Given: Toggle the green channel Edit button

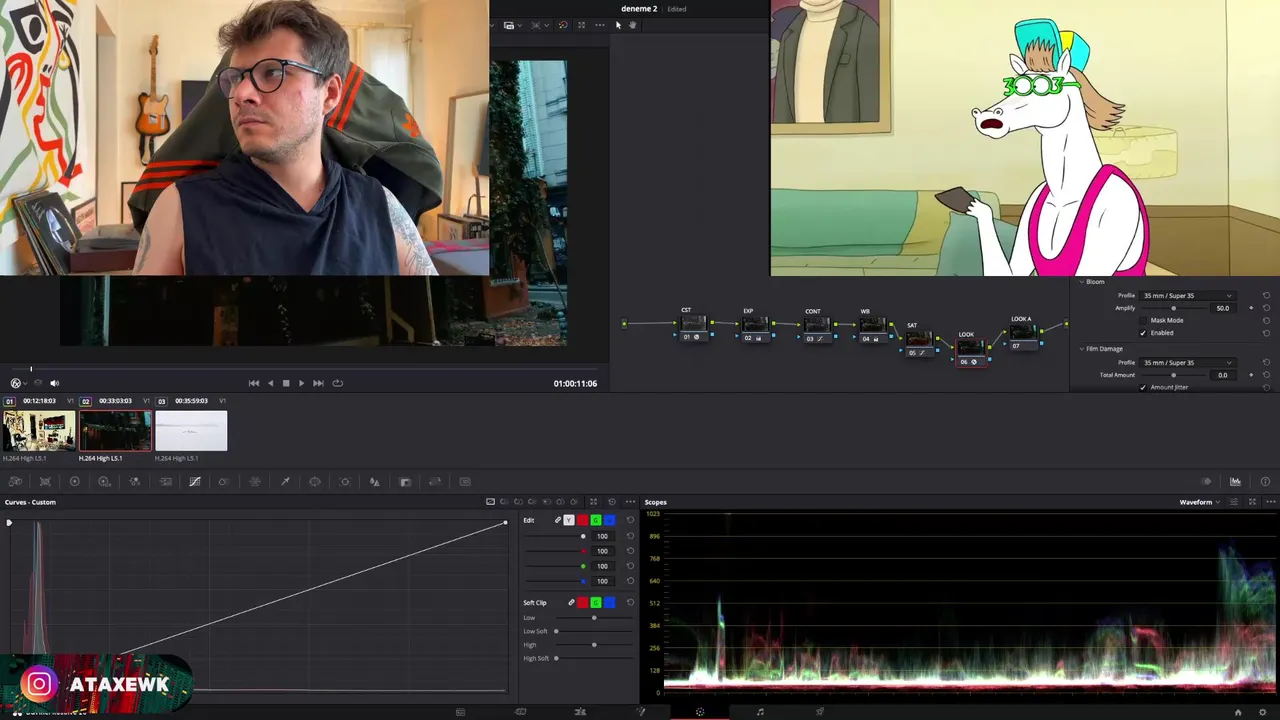Looking at the screenshot, I should pos(596,520).
